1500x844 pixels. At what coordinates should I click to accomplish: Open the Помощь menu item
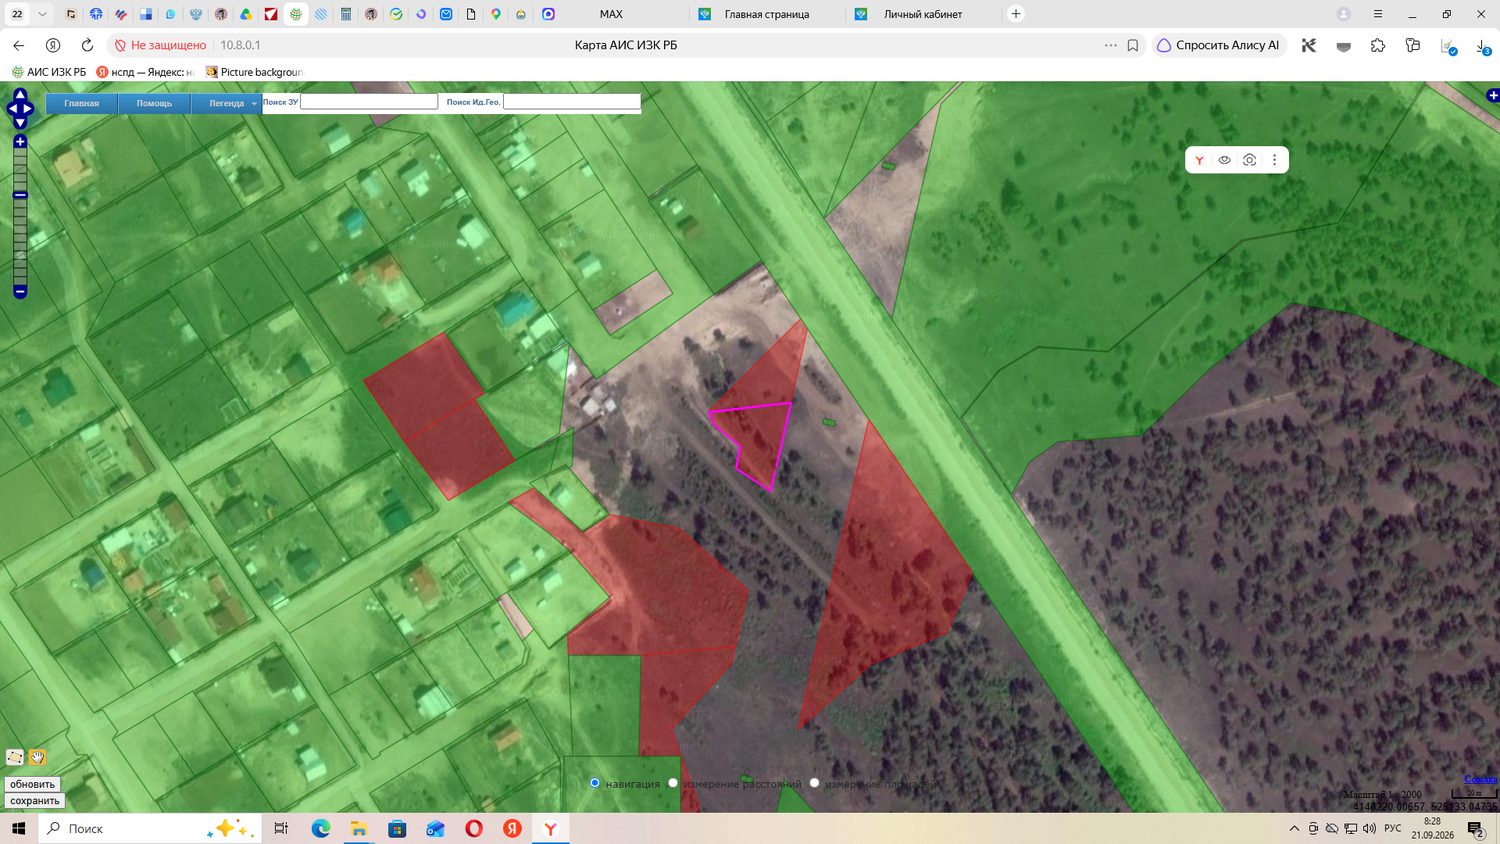click(x=154, y=103)
